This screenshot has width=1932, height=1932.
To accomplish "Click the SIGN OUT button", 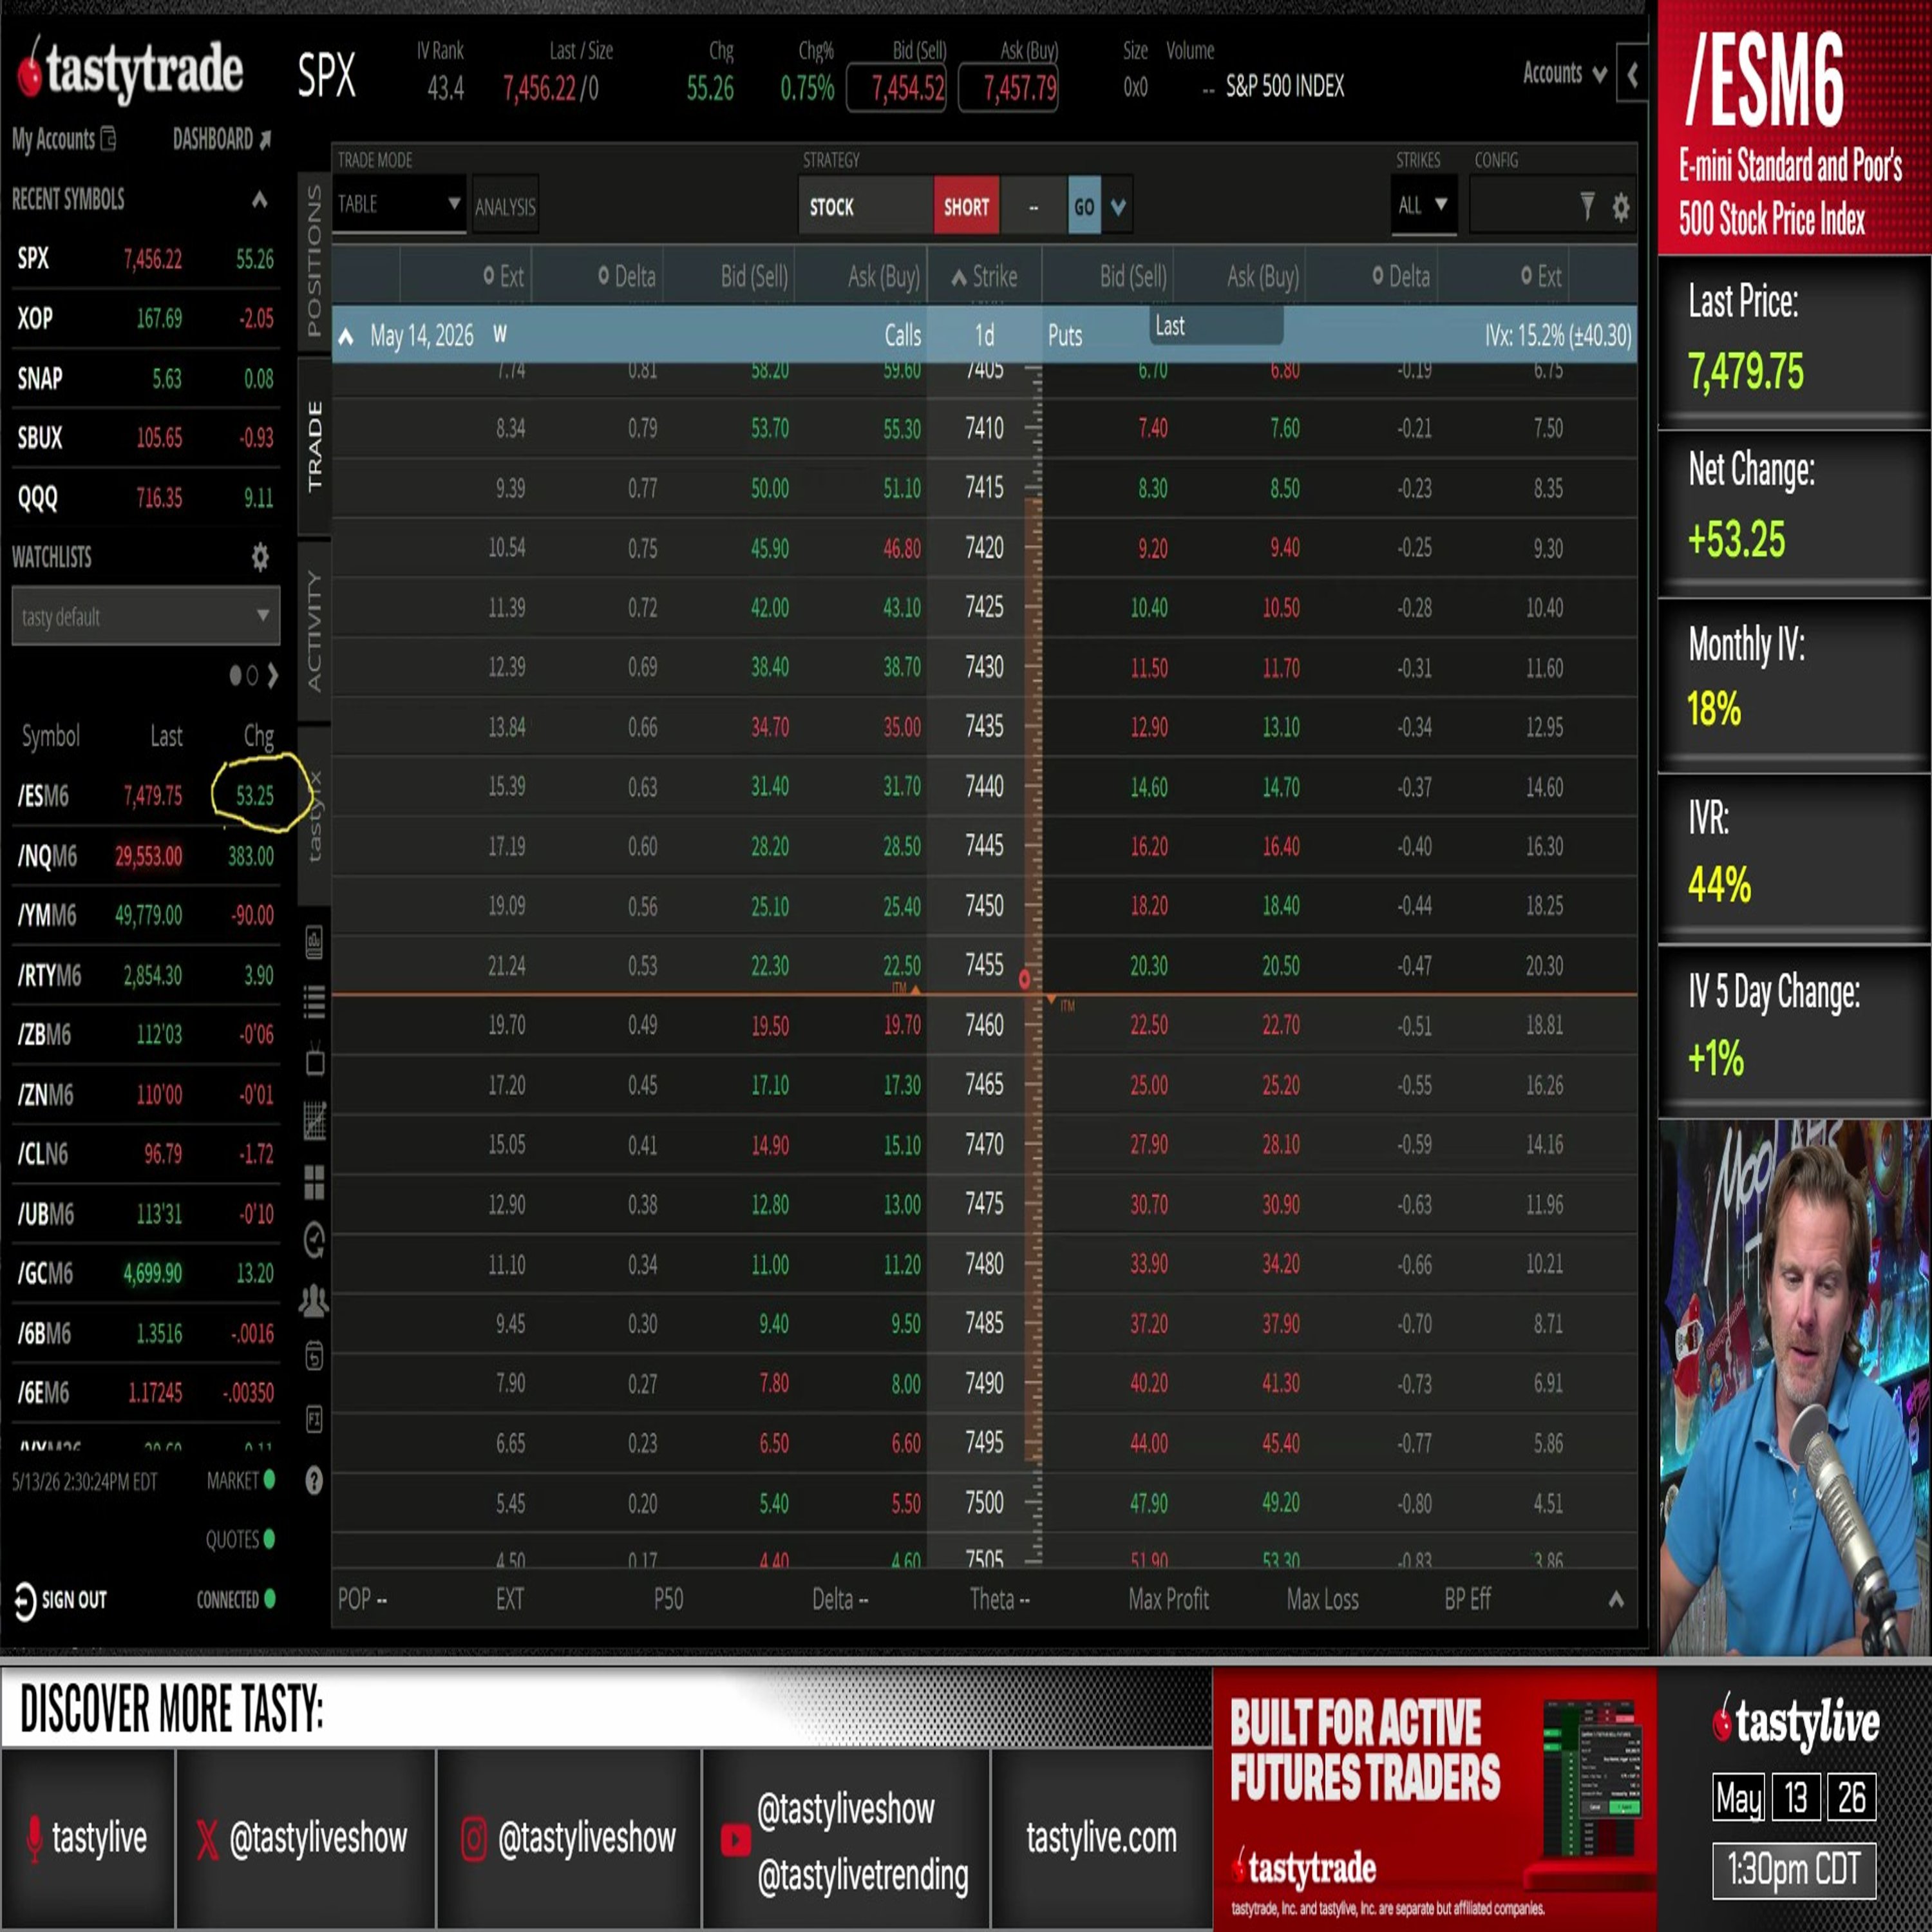I will pyautogui.click(x=61, y=1600).
